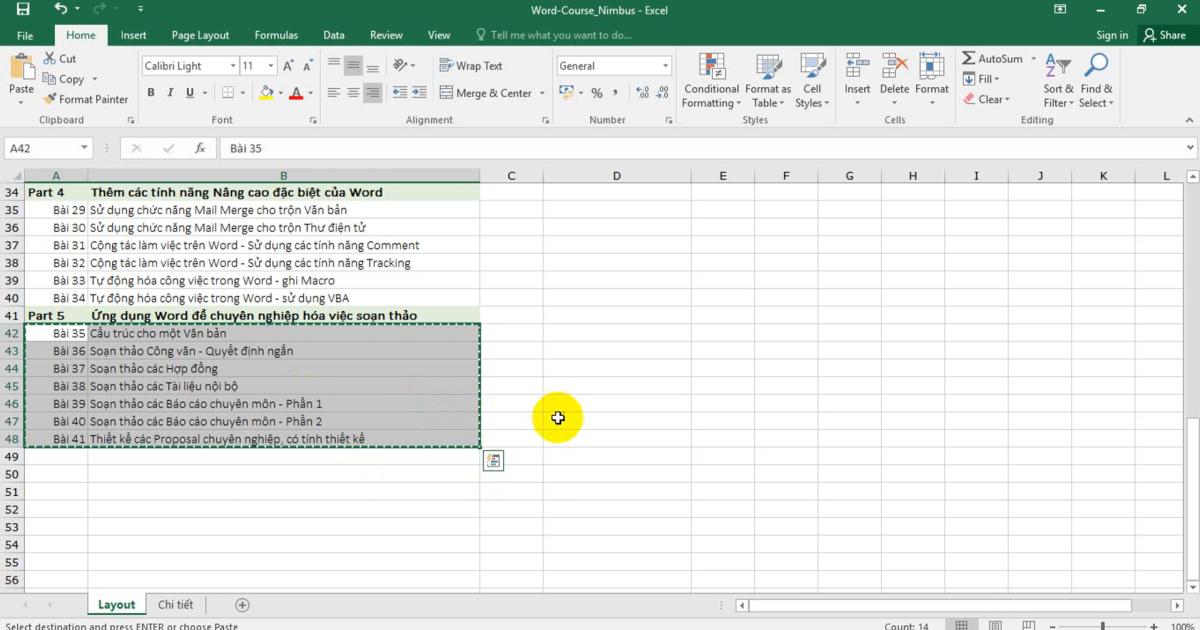Apply Percent Style formatting
1200x630 pixels.
(596, 93)
